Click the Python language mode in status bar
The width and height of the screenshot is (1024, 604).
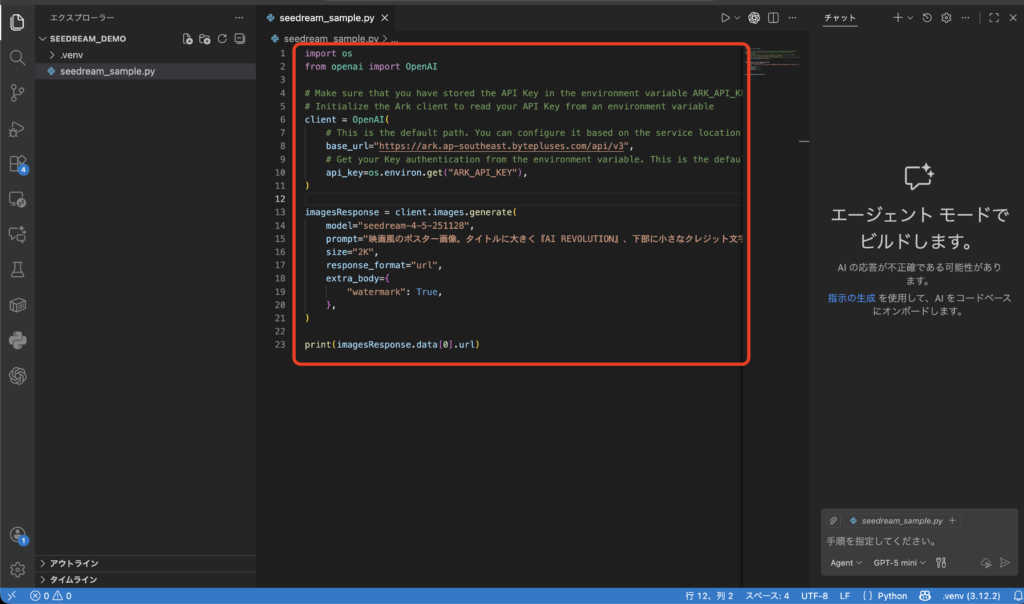(x=886, y=596)
